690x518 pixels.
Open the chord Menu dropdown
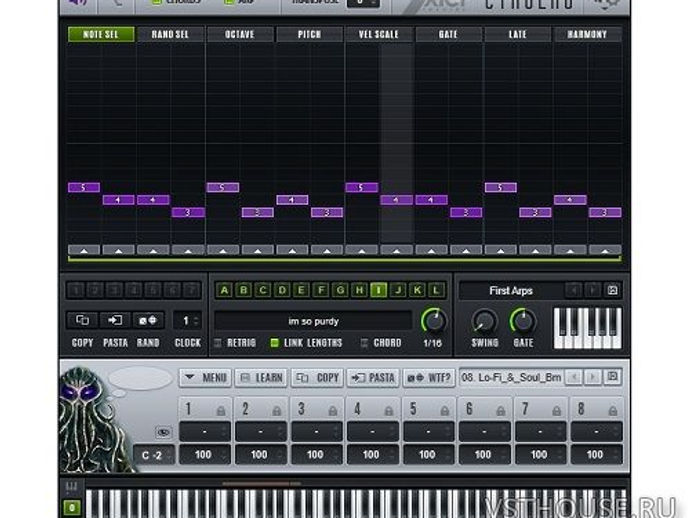pyautogui.click(x=205, y=378)
